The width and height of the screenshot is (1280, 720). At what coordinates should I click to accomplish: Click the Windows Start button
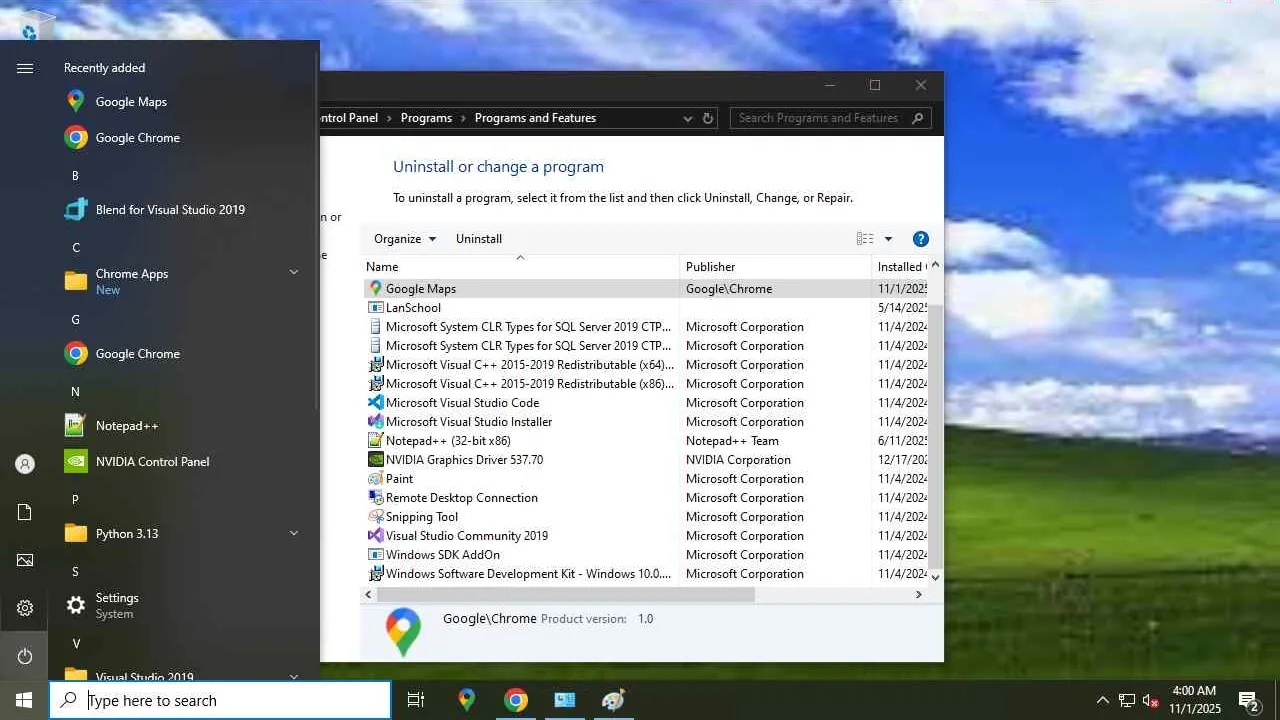coord(24,700)
